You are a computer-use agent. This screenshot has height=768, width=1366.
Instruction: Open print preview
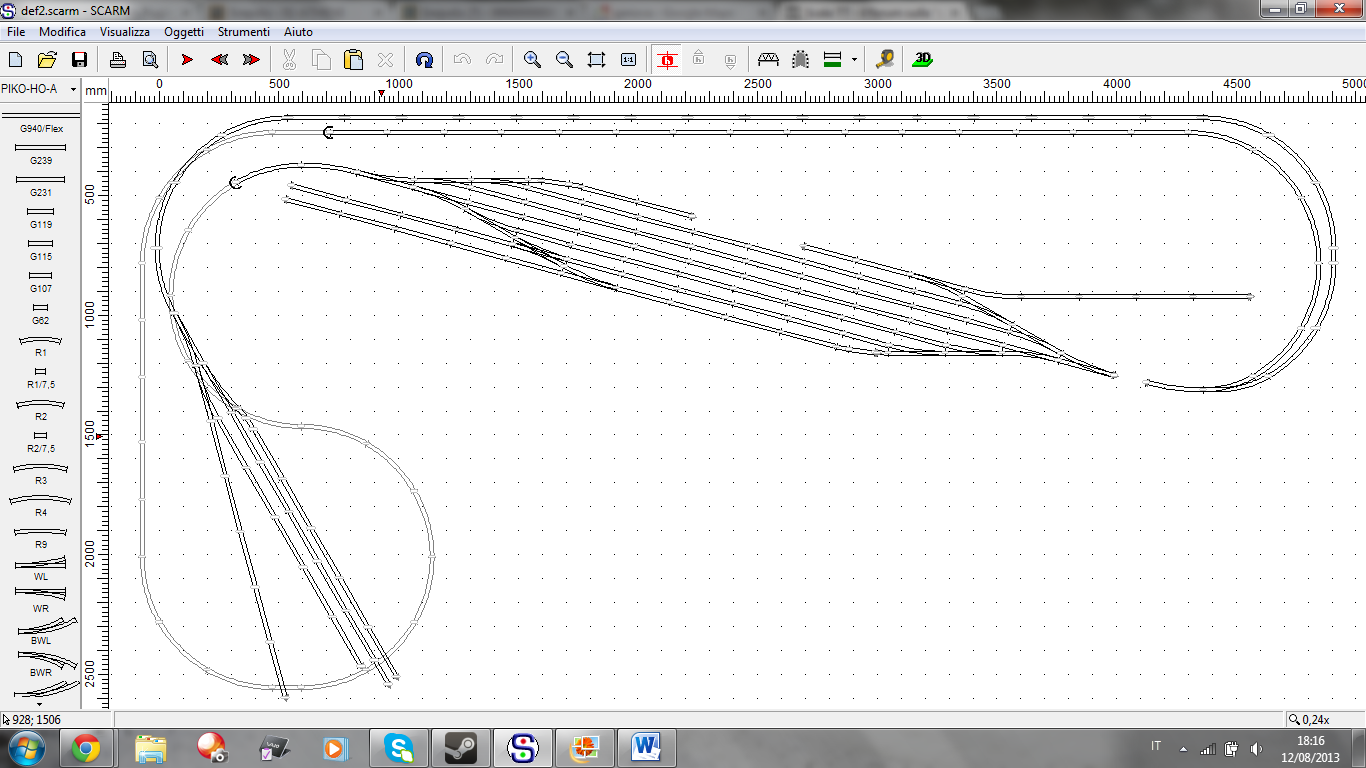click(x=149, y=60)
